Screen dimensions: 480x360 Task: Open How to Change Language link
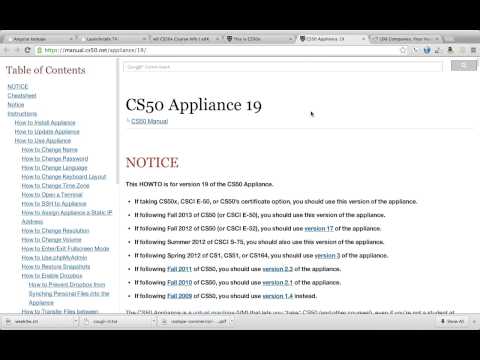click(x=55, y=168)
